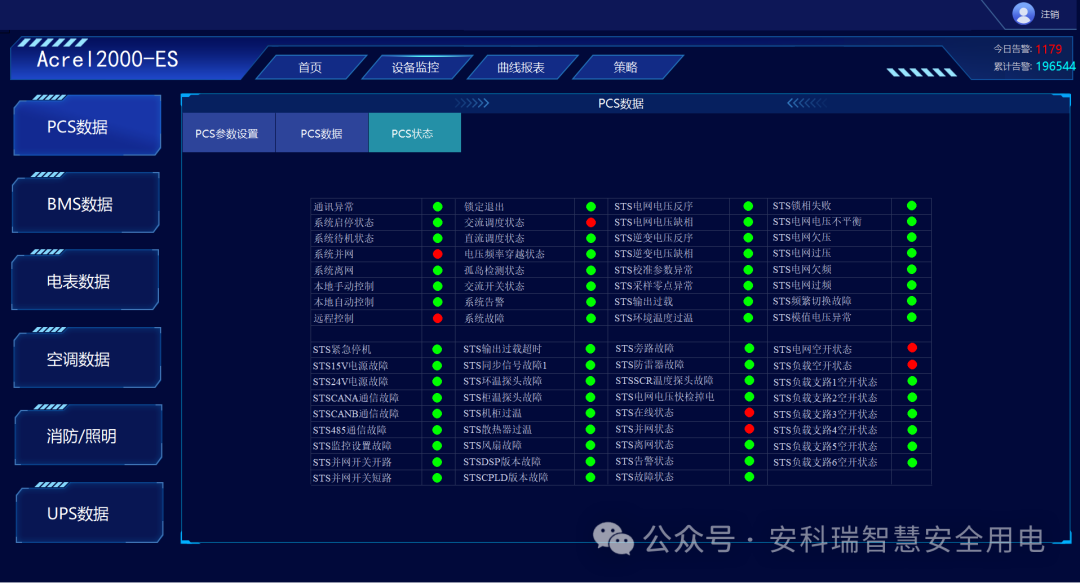Click the STSSCR温度探头故障 label
The height and width of the screenshot is (583, 1080).
[664, 380]
